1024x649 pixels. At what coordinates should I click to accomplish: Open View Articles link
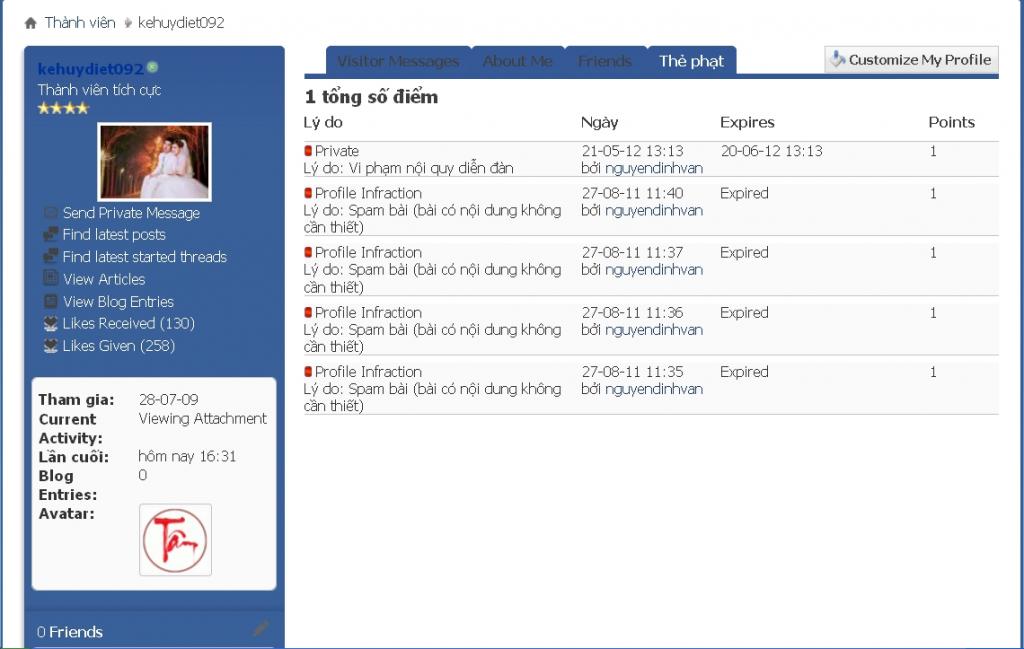pos(104,279)
